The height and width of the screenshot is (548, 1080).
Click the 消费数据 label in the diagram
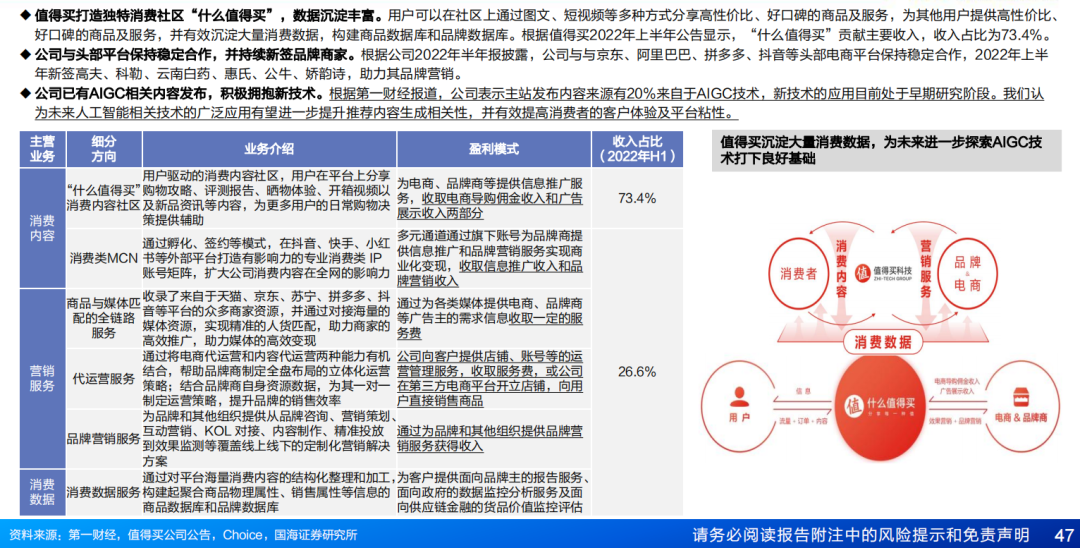point(883,341)
